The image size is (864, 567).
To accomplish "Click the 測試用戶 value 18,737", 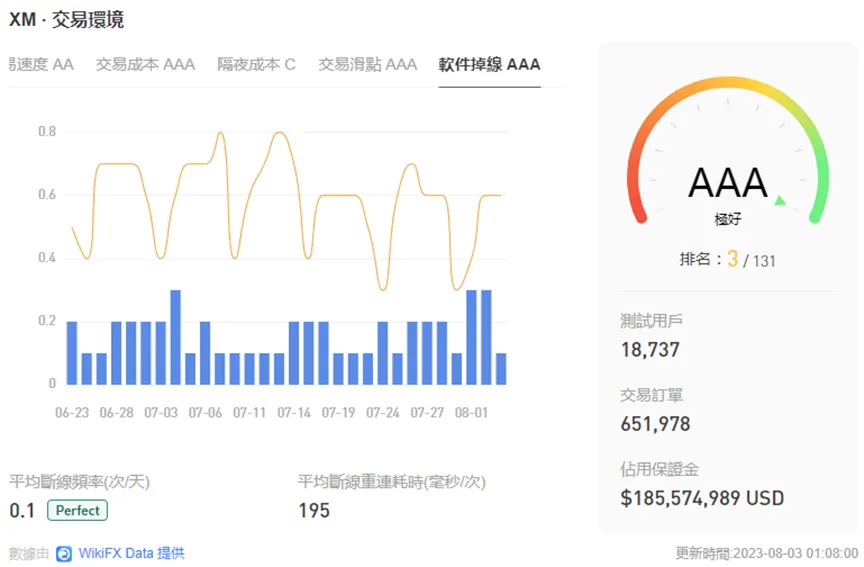I will (650, 350).
